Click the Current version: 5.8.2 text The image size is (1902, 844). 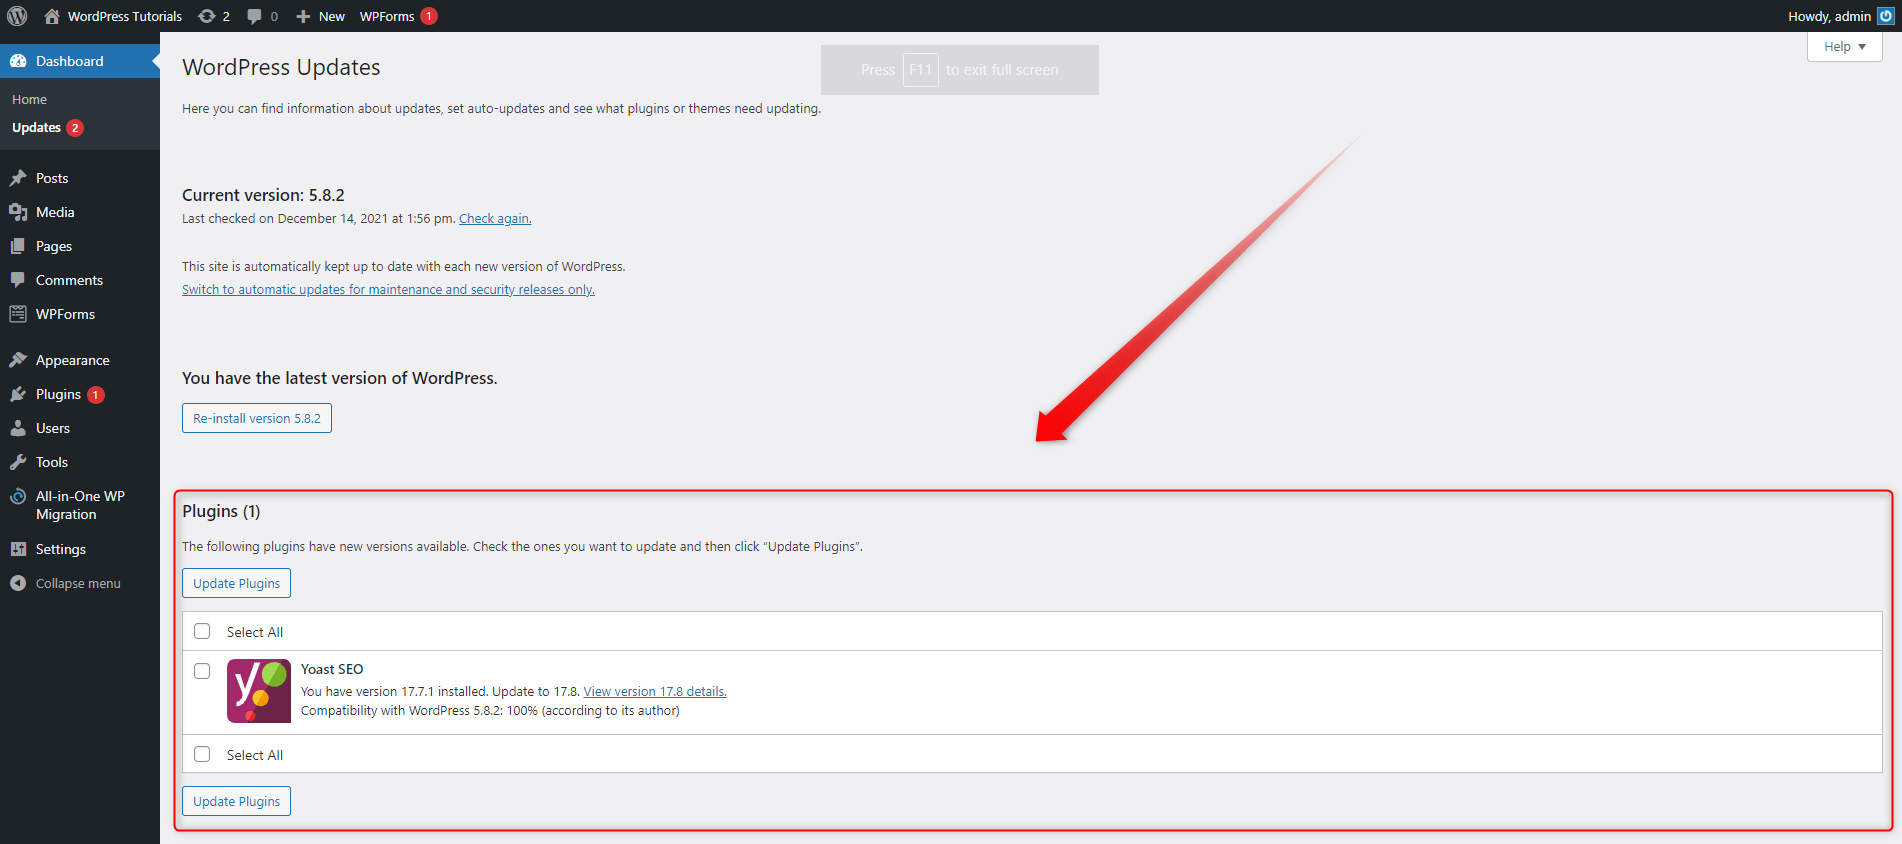pyautogui.click(x=263, y=195)
